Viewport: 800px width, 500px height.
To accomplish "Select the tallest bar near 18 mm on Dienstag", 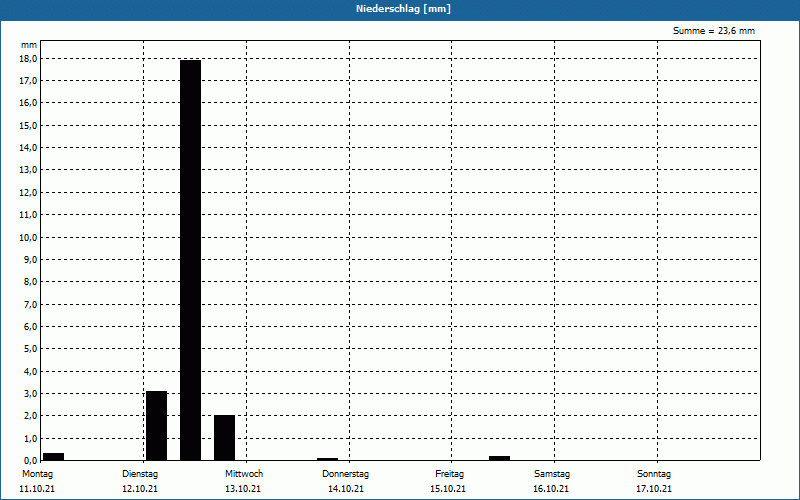I will click(190, 260).
